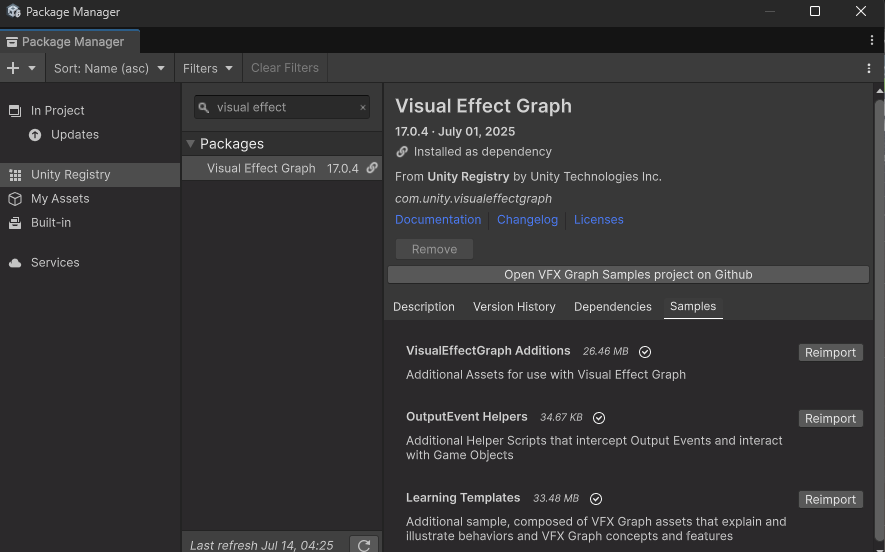
Task: Click the Services cloud icon
Action: tap(15, 263)
